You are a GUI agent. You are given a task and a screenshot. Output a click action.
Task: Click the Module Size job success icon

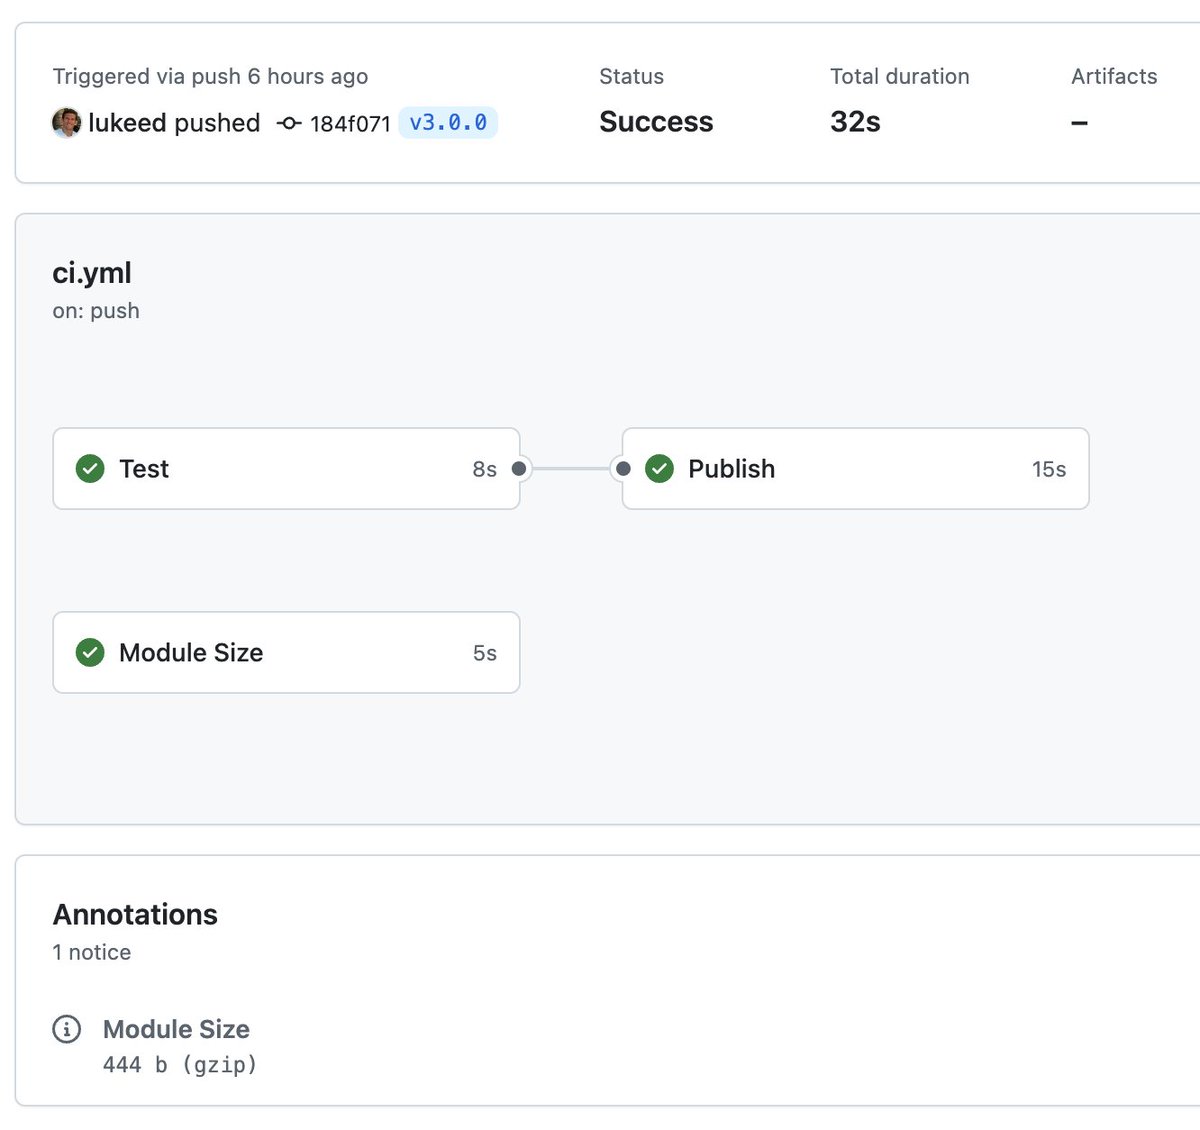point(90,652)
